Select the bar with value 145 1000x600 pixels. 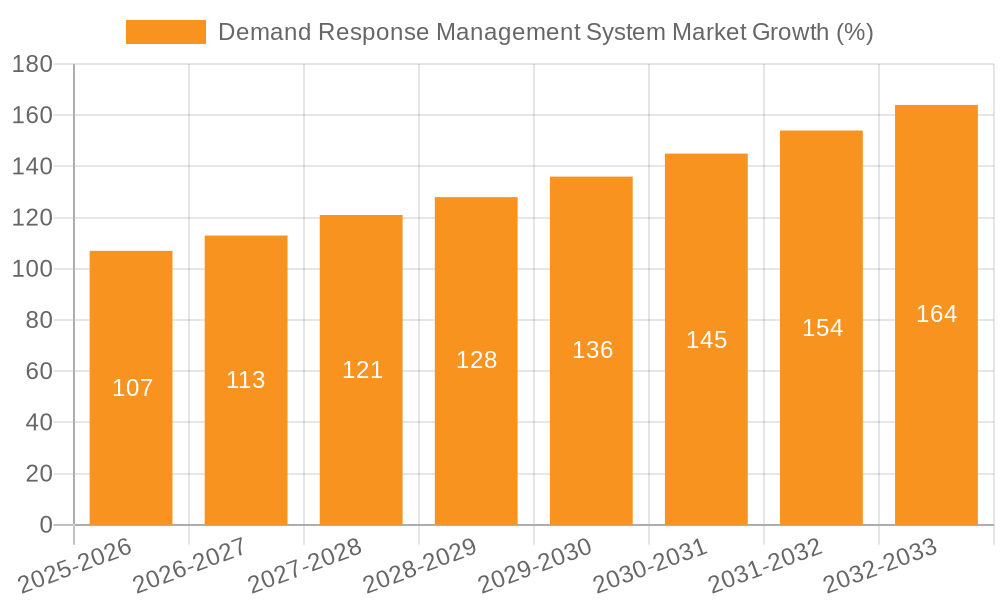[706, 340]
